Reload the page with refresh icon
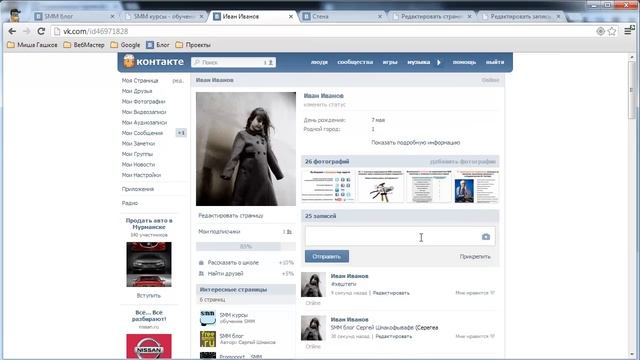The image size is (640, 360). pos(41,31)
